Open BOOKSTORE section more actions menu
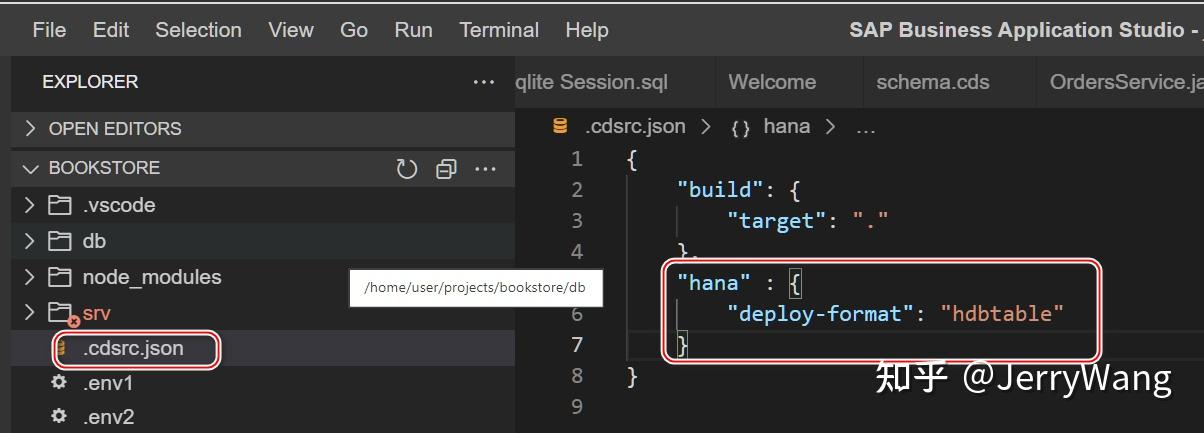Screen dimensions: 1204x433 click(x=485, y=168)
